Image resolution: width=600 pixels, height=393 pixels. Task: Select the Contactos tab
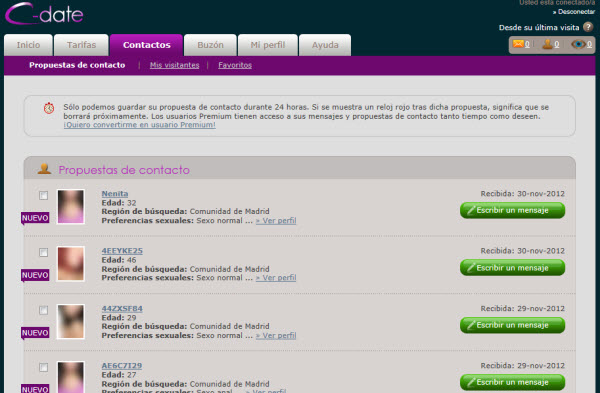(x=147, y=45)
